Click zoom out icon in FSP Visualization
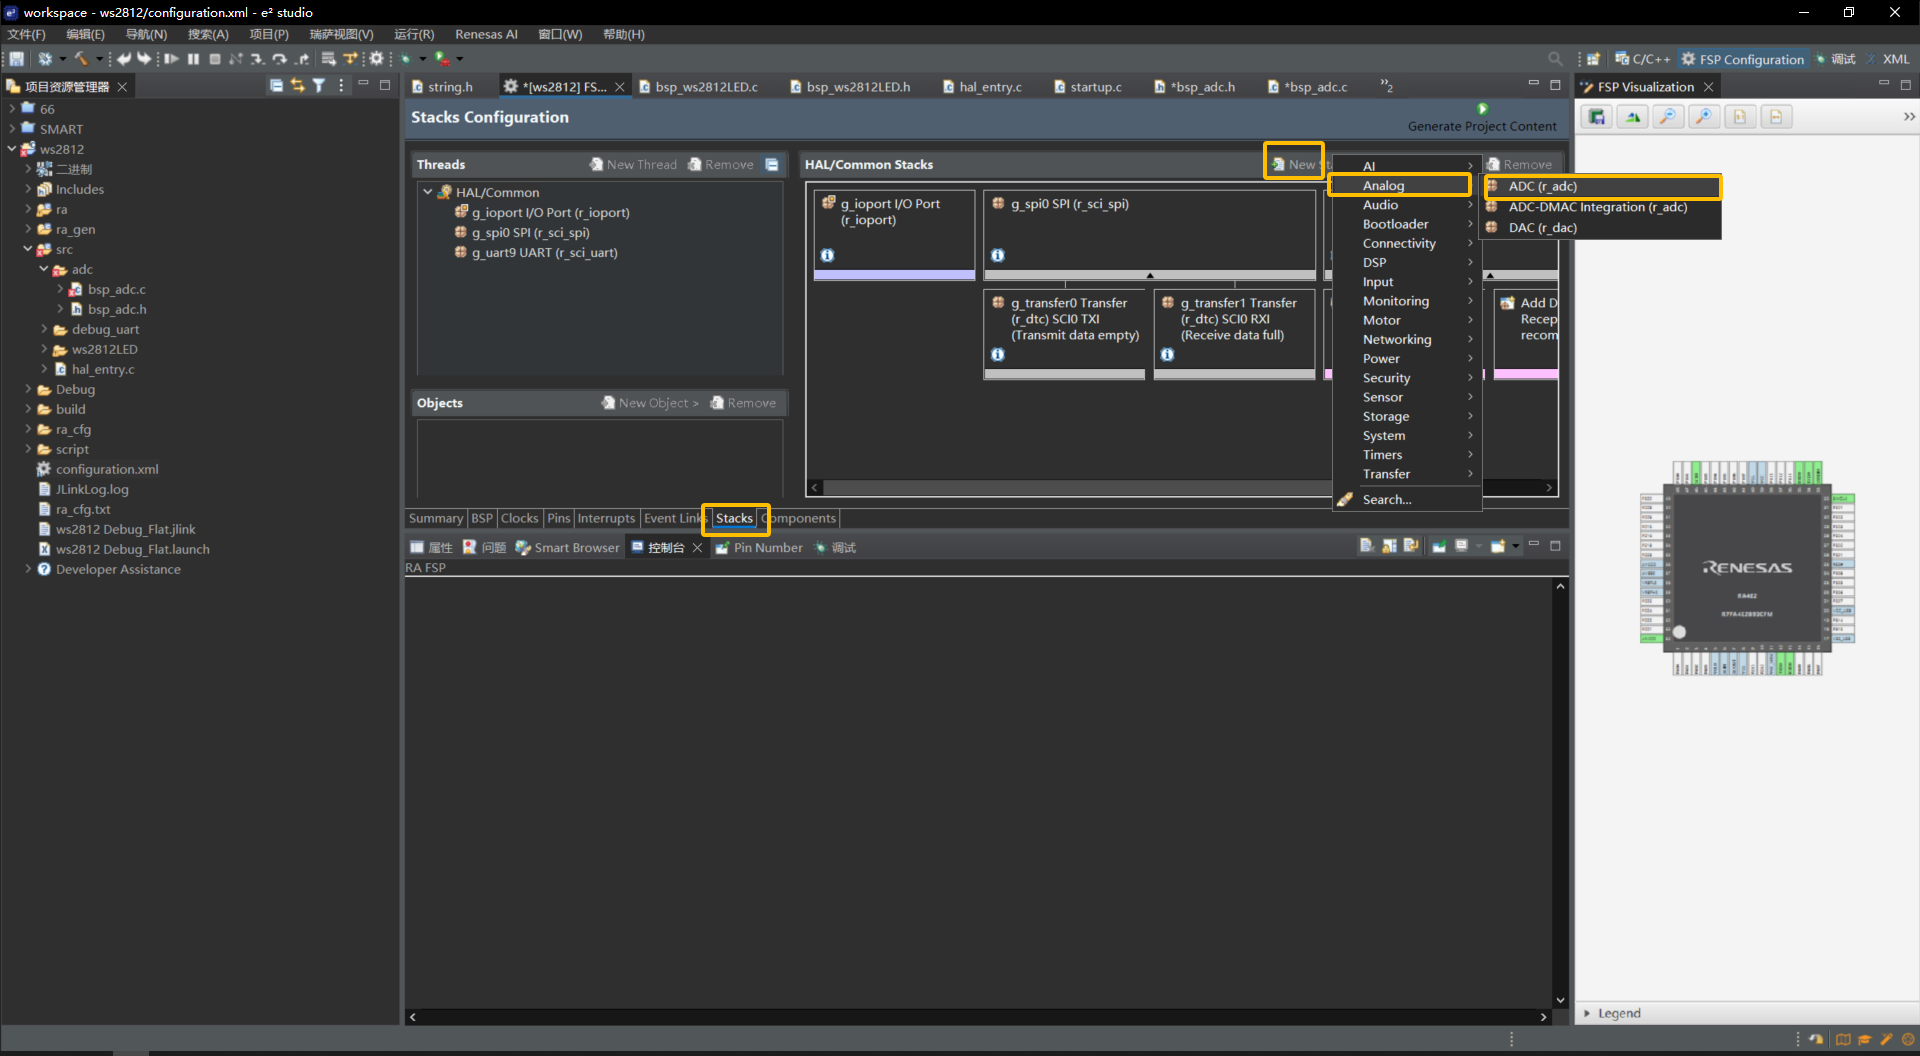 click(1668, 117)
